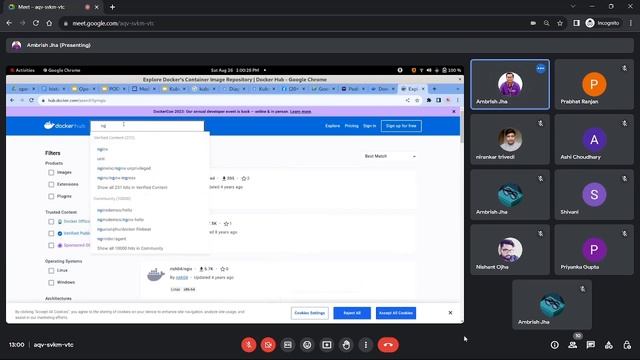Show participants people panel
This screenshot has width=640, height=360.
pyautogui.click(x=573, y=345)
